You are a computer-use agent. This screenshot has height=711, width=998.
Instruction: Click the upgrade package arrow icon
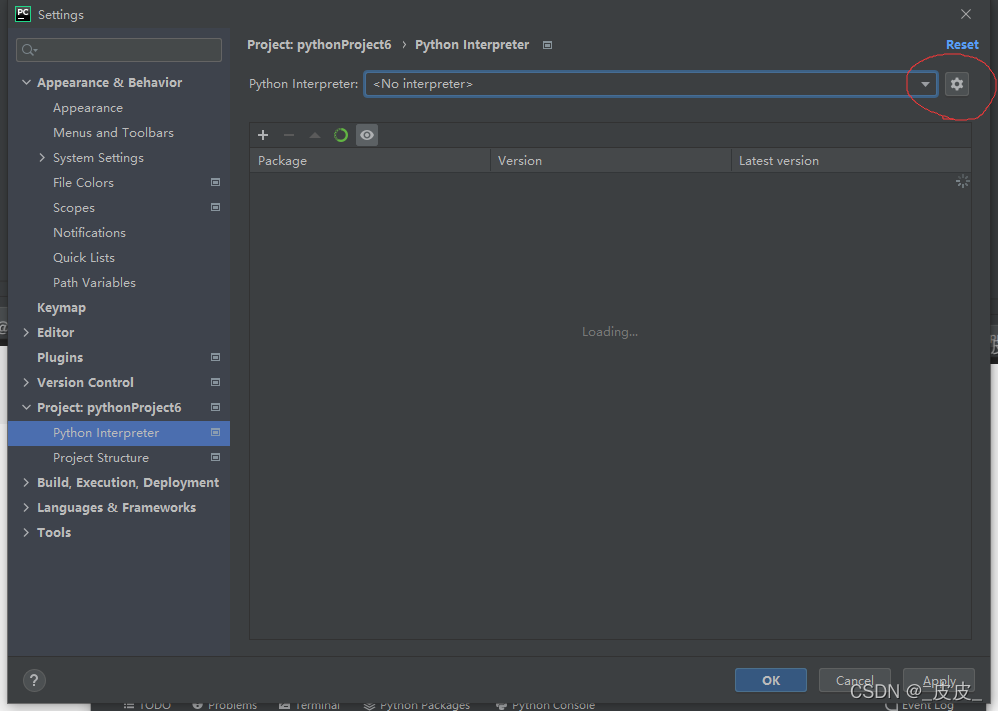coord(315,135)
